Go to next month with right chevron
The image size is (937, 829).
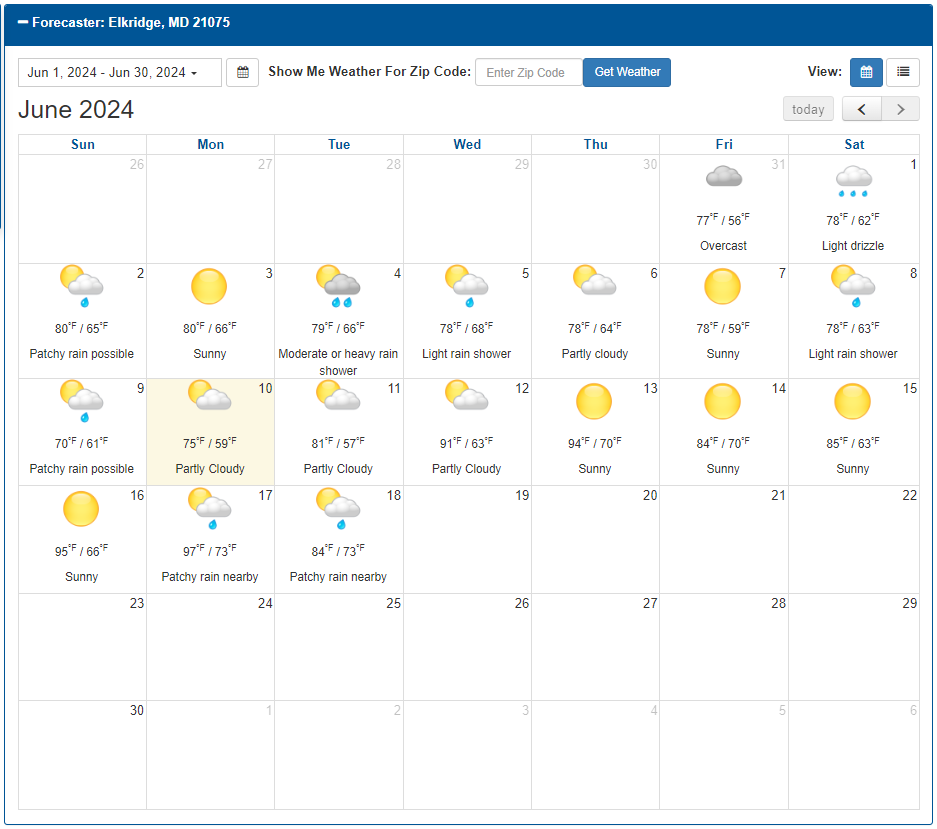[x=901, y=109]
